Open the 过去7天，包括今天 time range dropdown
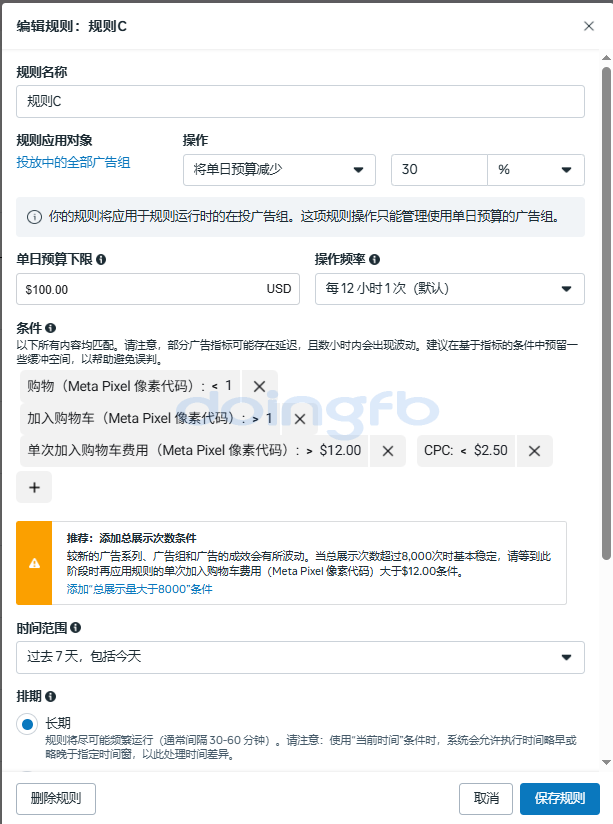Image resolution: width=613 pixels, height=824 pixels. 300,657
